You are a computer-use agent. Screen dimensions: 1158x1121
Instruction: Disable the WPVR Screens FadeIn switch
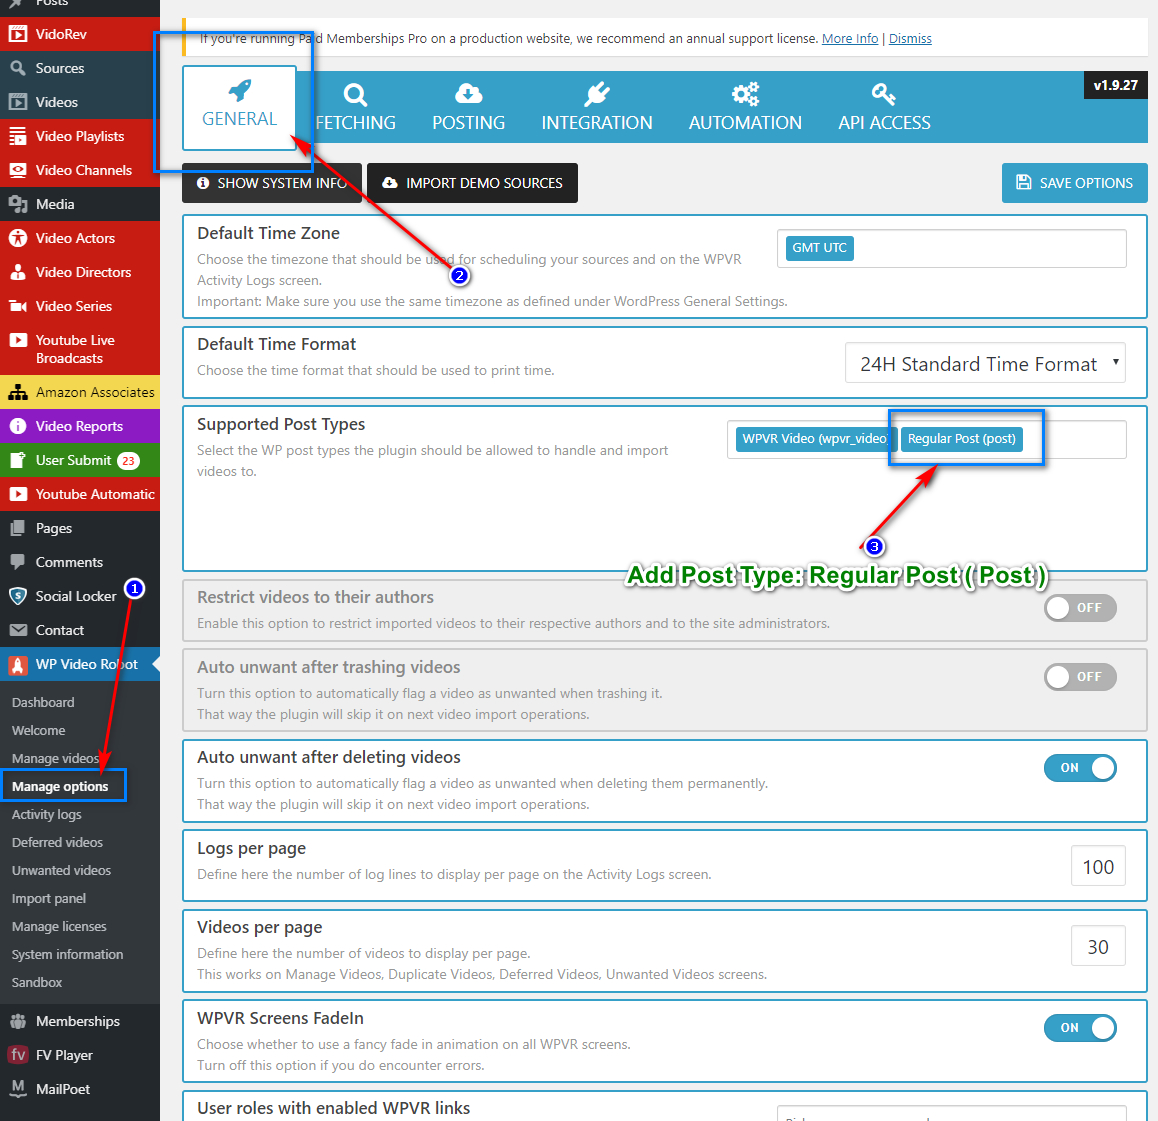pos(1080,1028)
